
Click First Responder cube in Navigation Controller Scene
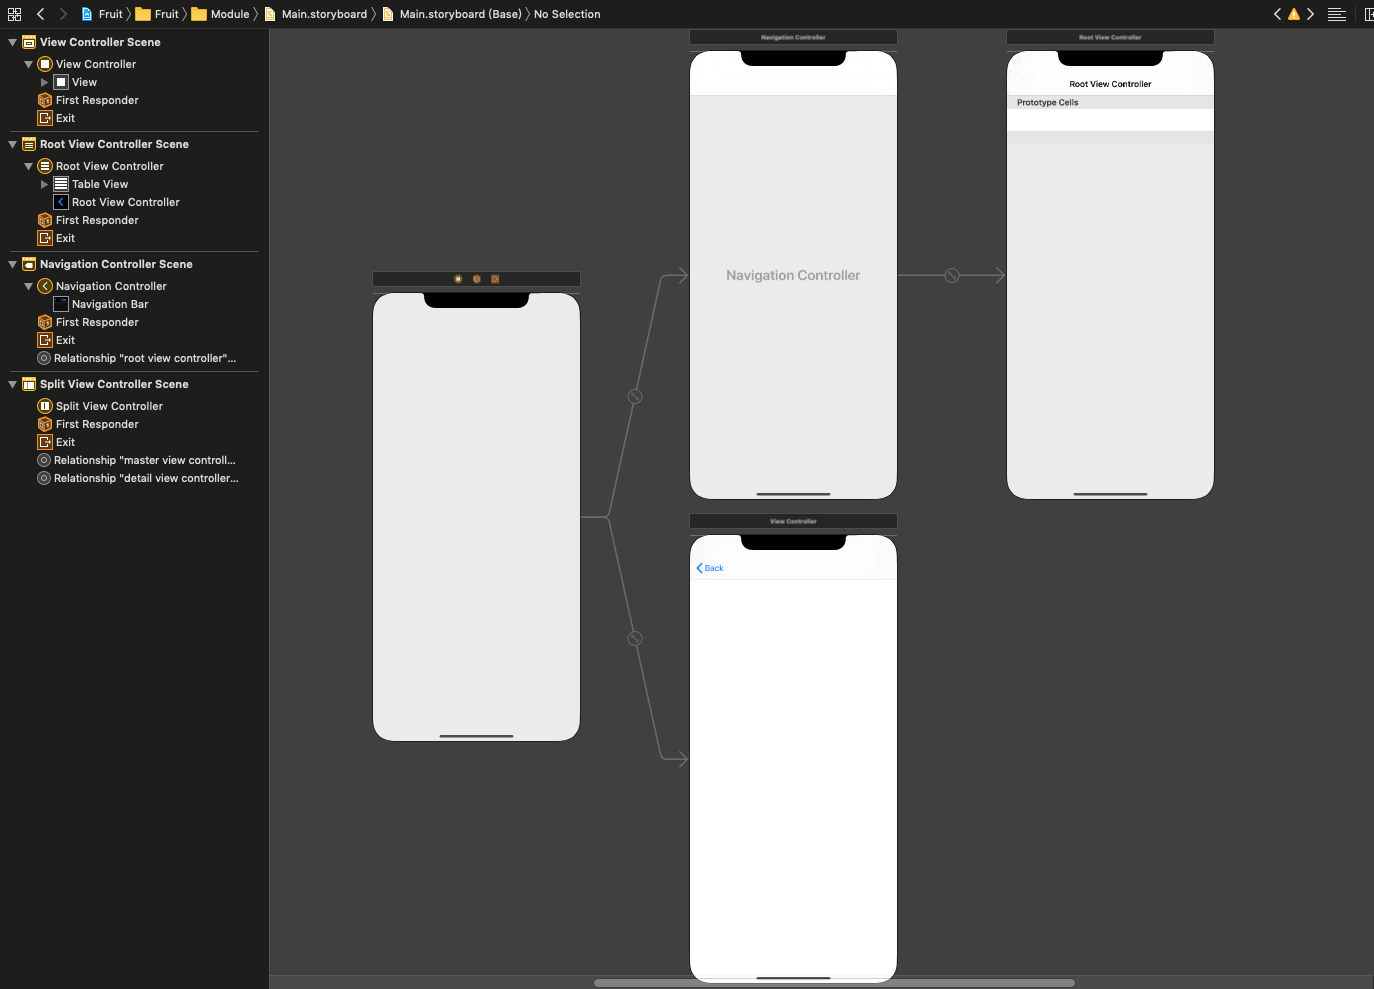point(45,322)
